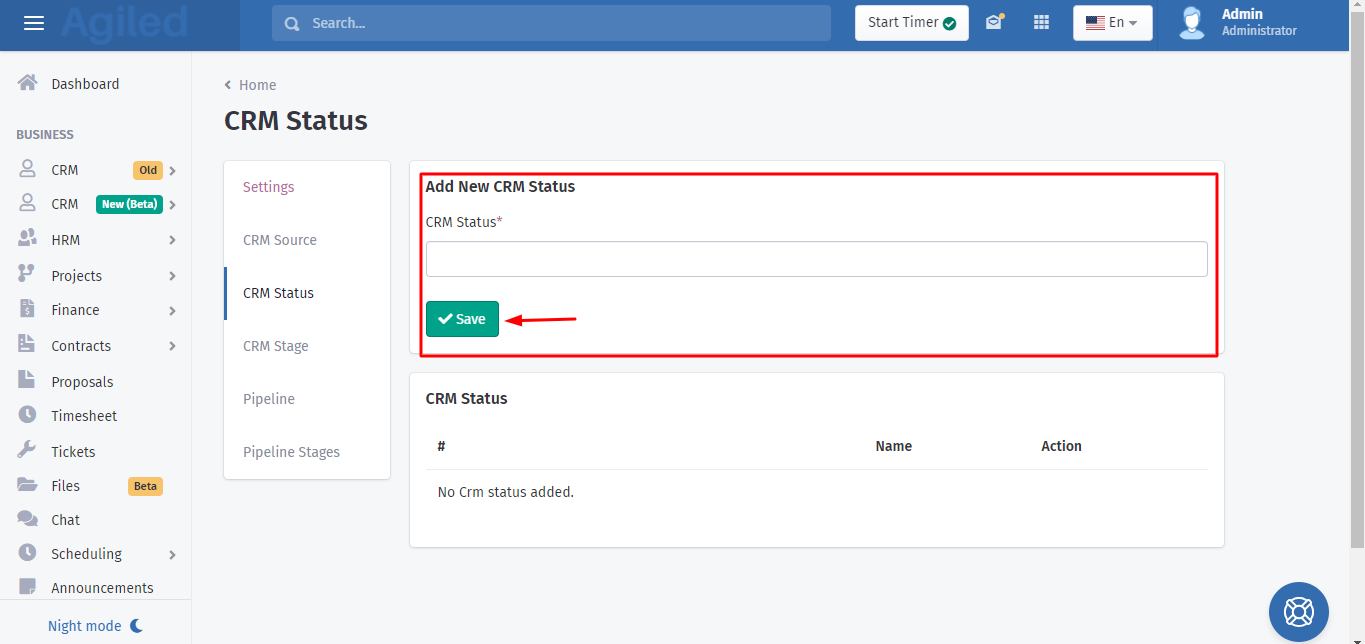The width and height of the screenshot is (1365, 644).
Task: Click the CRM Status text field
Action: (x=816, y=259)
